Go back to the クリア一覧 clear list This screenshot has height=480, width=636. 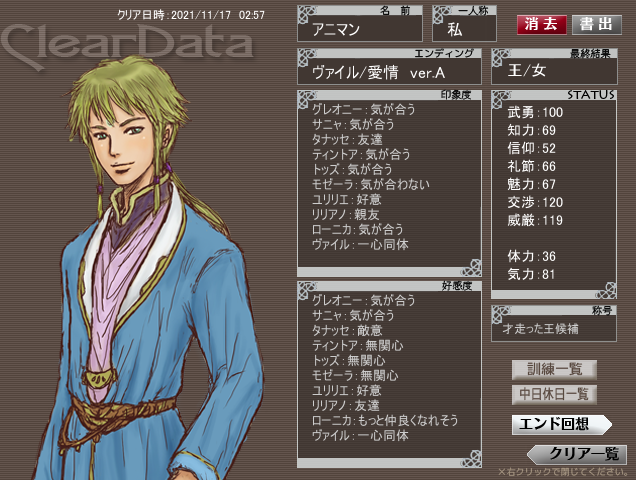click(577, 454)
